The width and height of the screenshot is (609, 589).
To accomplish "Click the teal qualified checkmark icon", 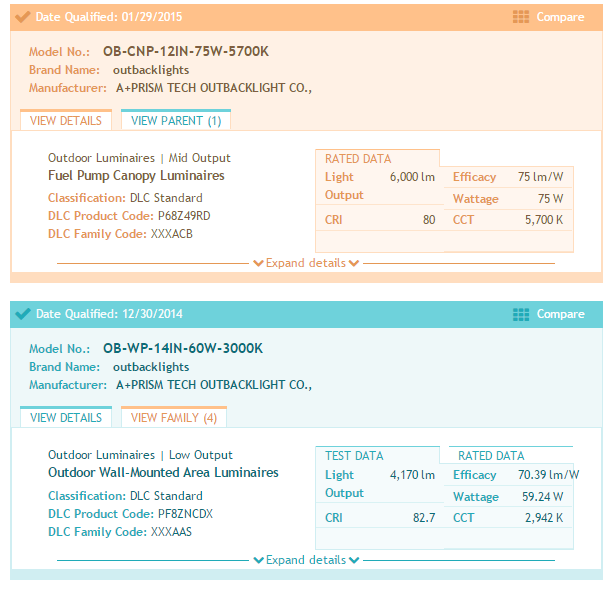I will pyautogui.click(x=23, y=314).
